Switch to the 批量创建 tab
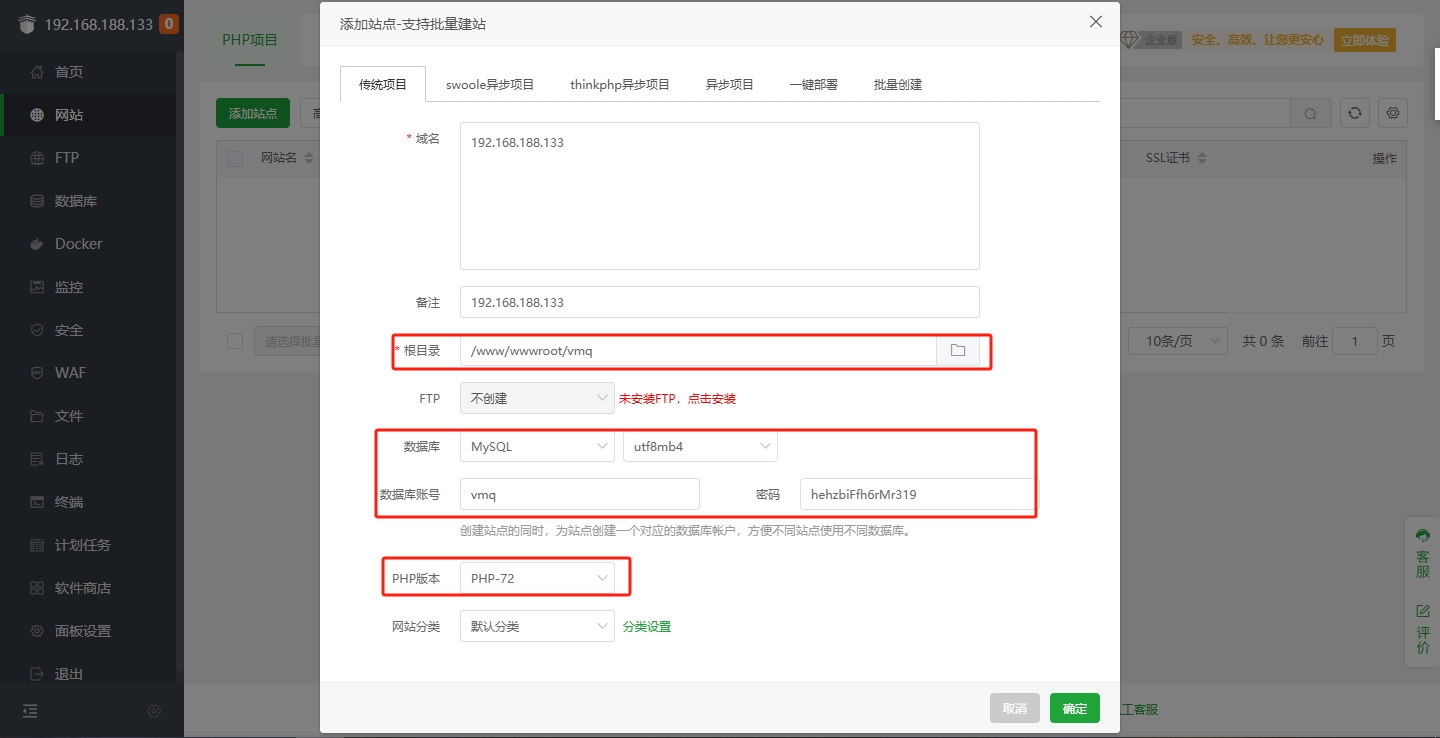1440x738 pixels. (896, 84)
